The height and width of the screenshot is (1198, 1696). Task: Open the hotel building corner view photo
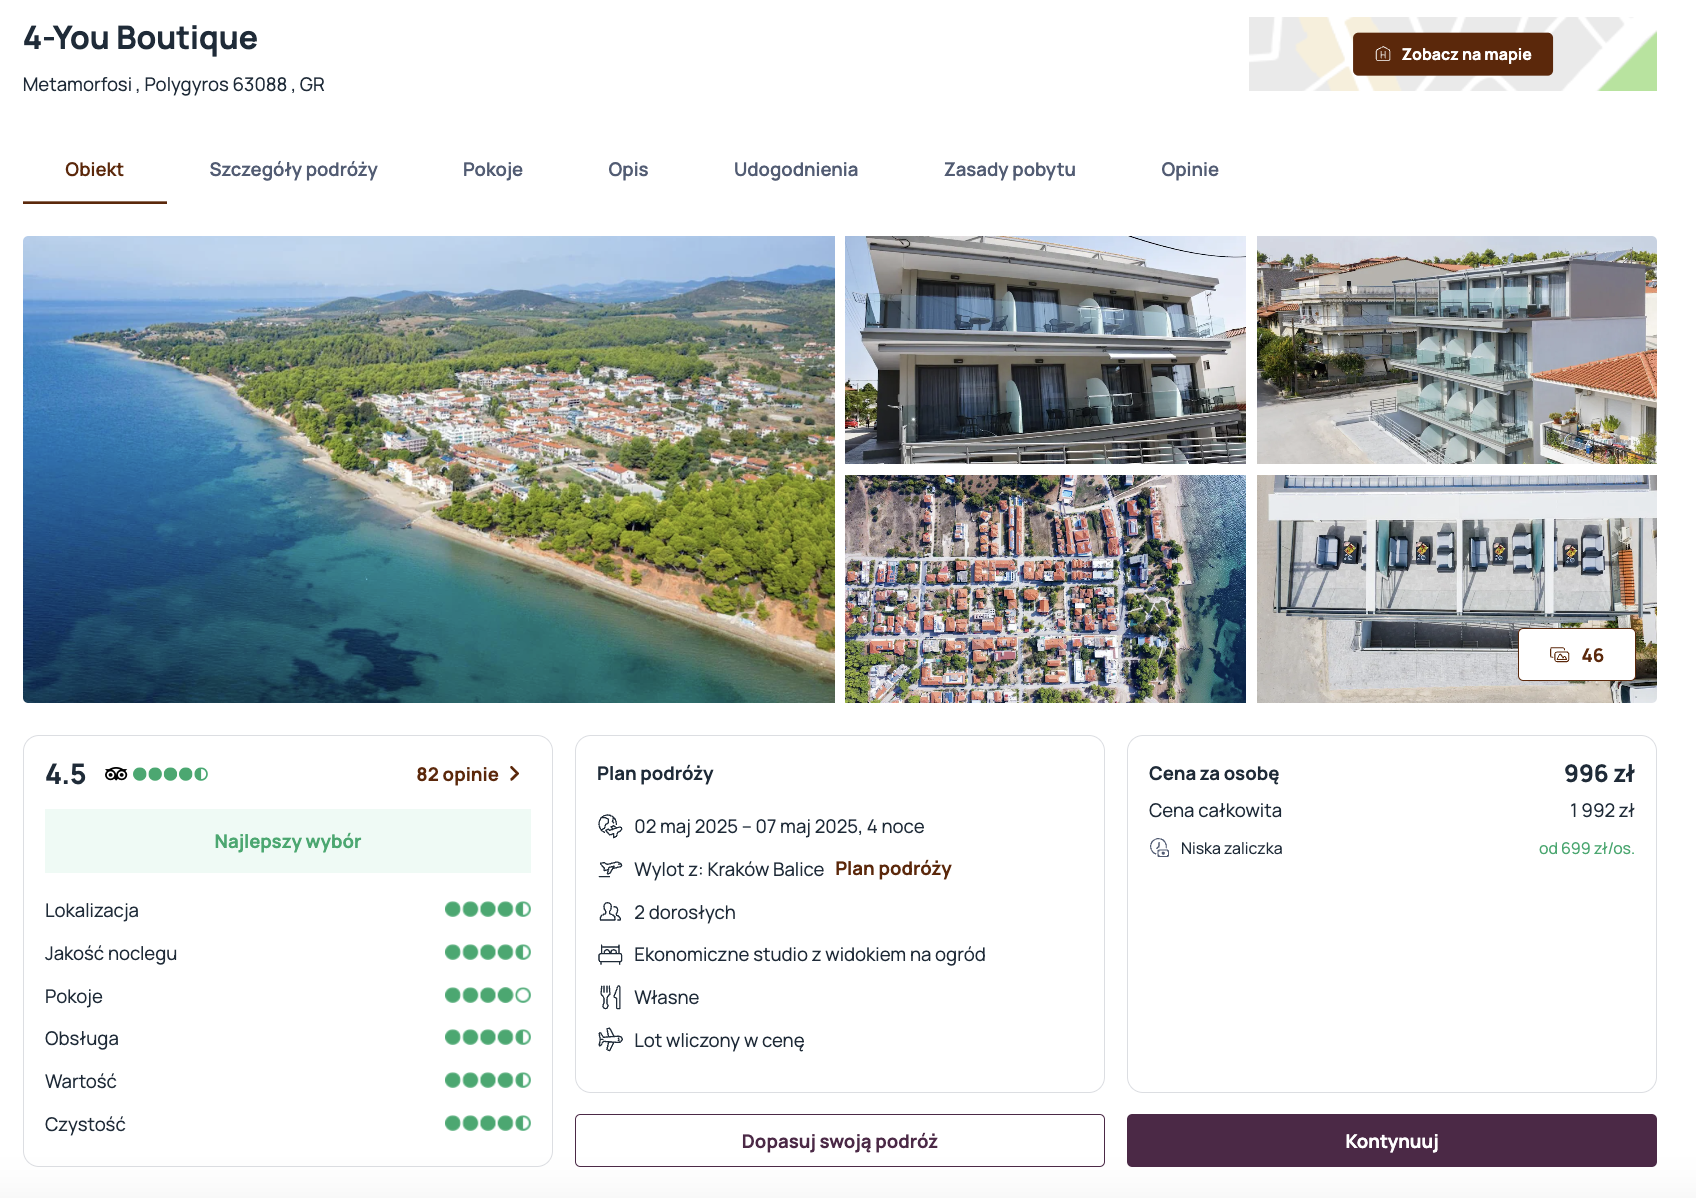point(1457,350)
